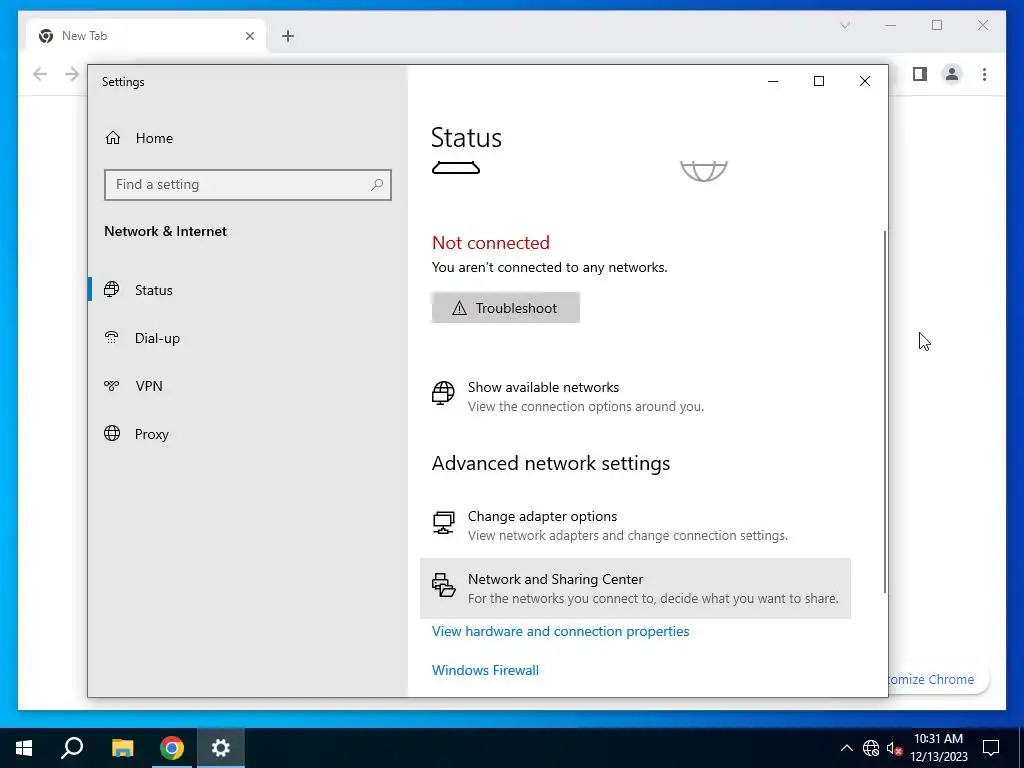Viewport: 1024px width, 768px height.
Task: Close the New Tab tab
Action: click(249, 36)
